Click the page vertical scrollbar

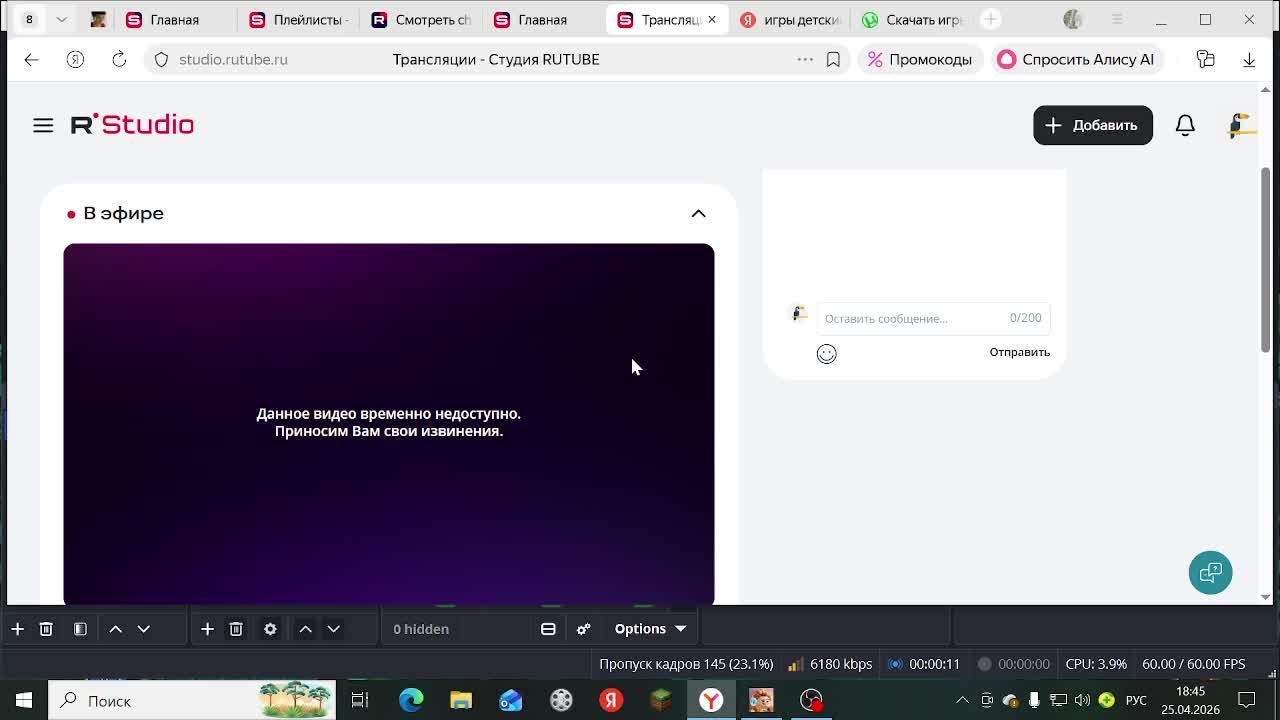(x=1265, y=260)
